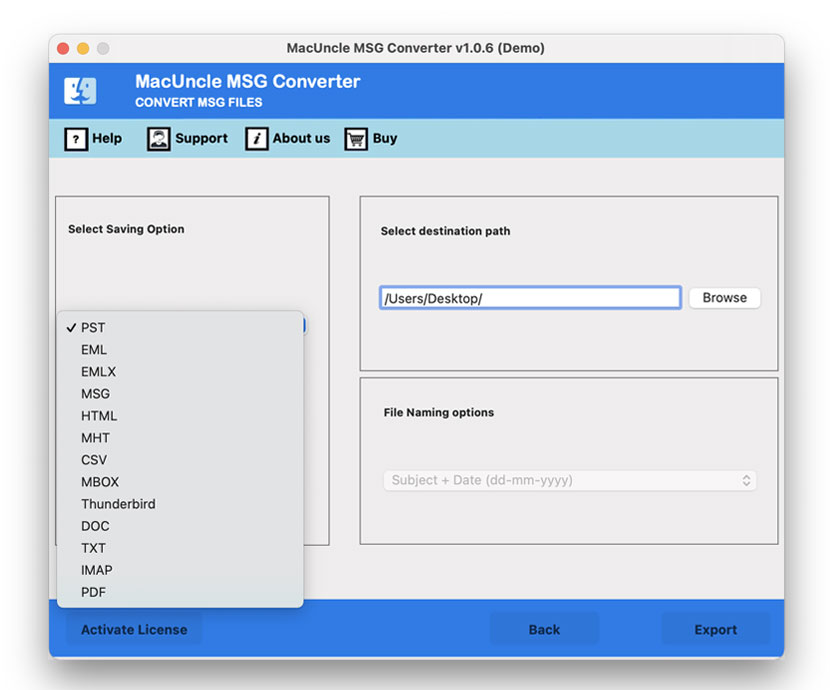Select PDF at the bottom of the format list
This screenshot has height=690, width=830.
click(92, 592)
